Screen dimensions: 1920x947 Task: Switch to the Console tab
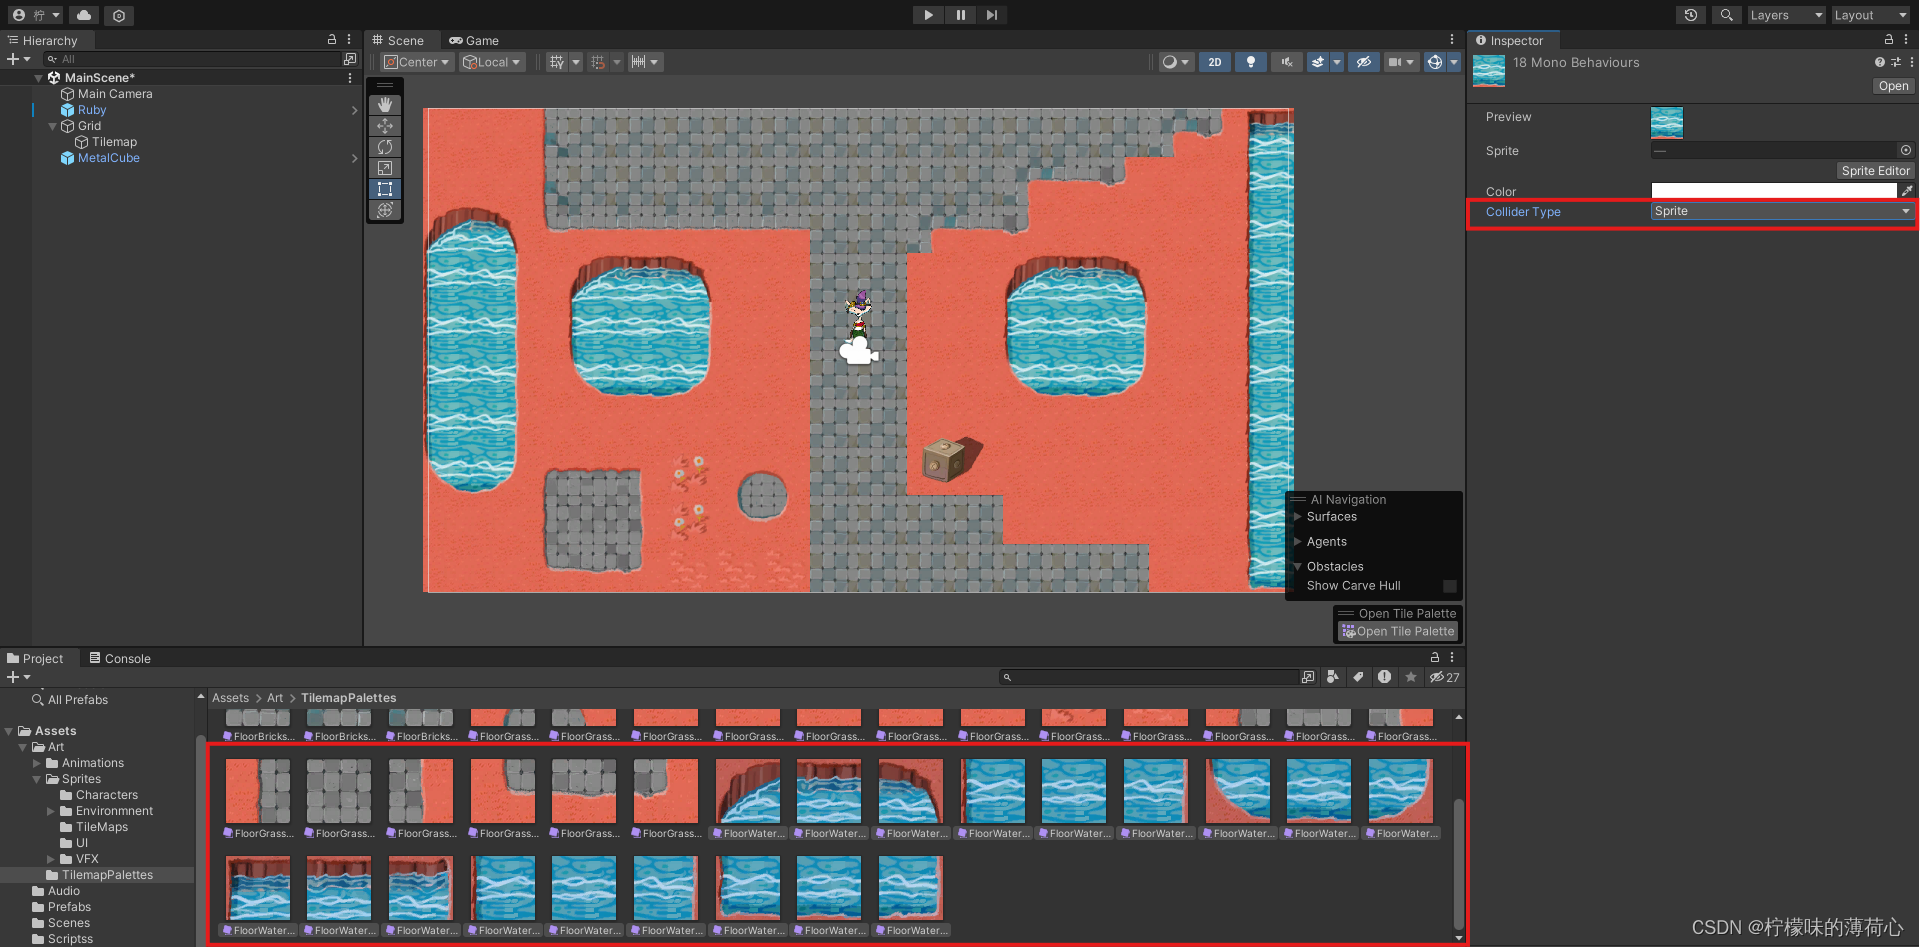(120, 658)
